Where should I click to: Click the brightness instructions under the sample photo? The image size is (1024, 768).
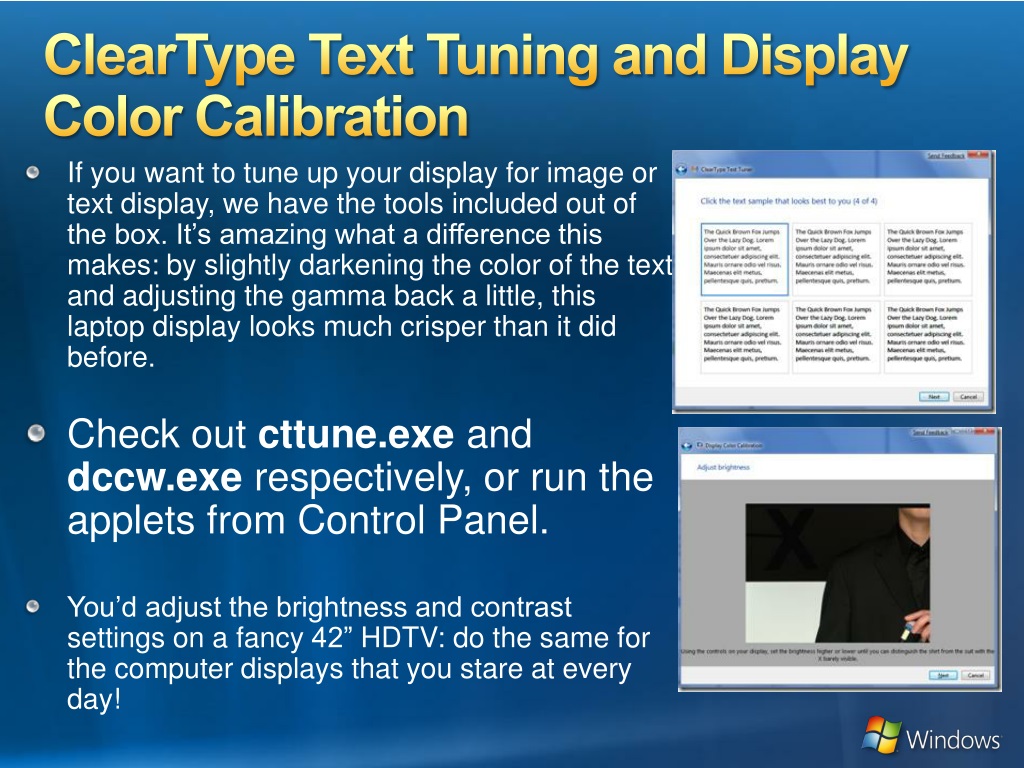coord(837,655)
